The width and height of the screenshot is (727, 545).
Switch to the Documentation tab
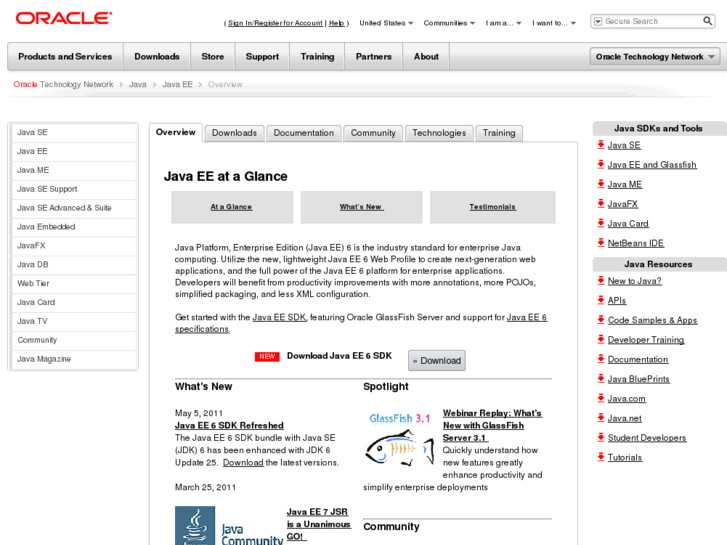304,133
